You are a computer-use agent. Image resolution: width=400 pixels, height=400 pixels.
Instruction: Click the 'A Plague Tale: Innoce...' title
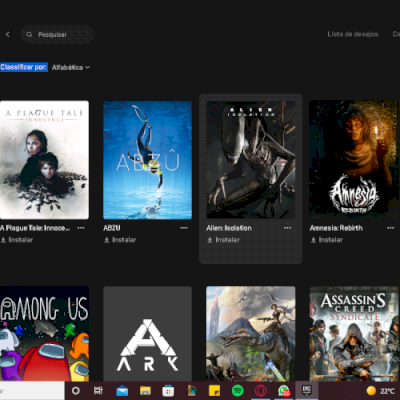35,228
